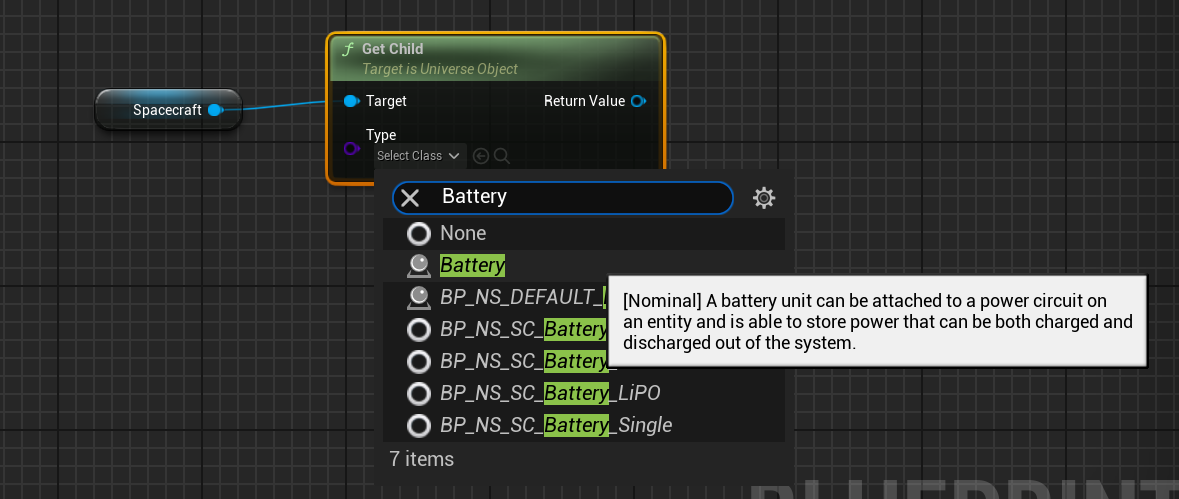Click the browse-to-asset magnifier icon
This screenshot has height=499, width=1179.
point(502,156)
